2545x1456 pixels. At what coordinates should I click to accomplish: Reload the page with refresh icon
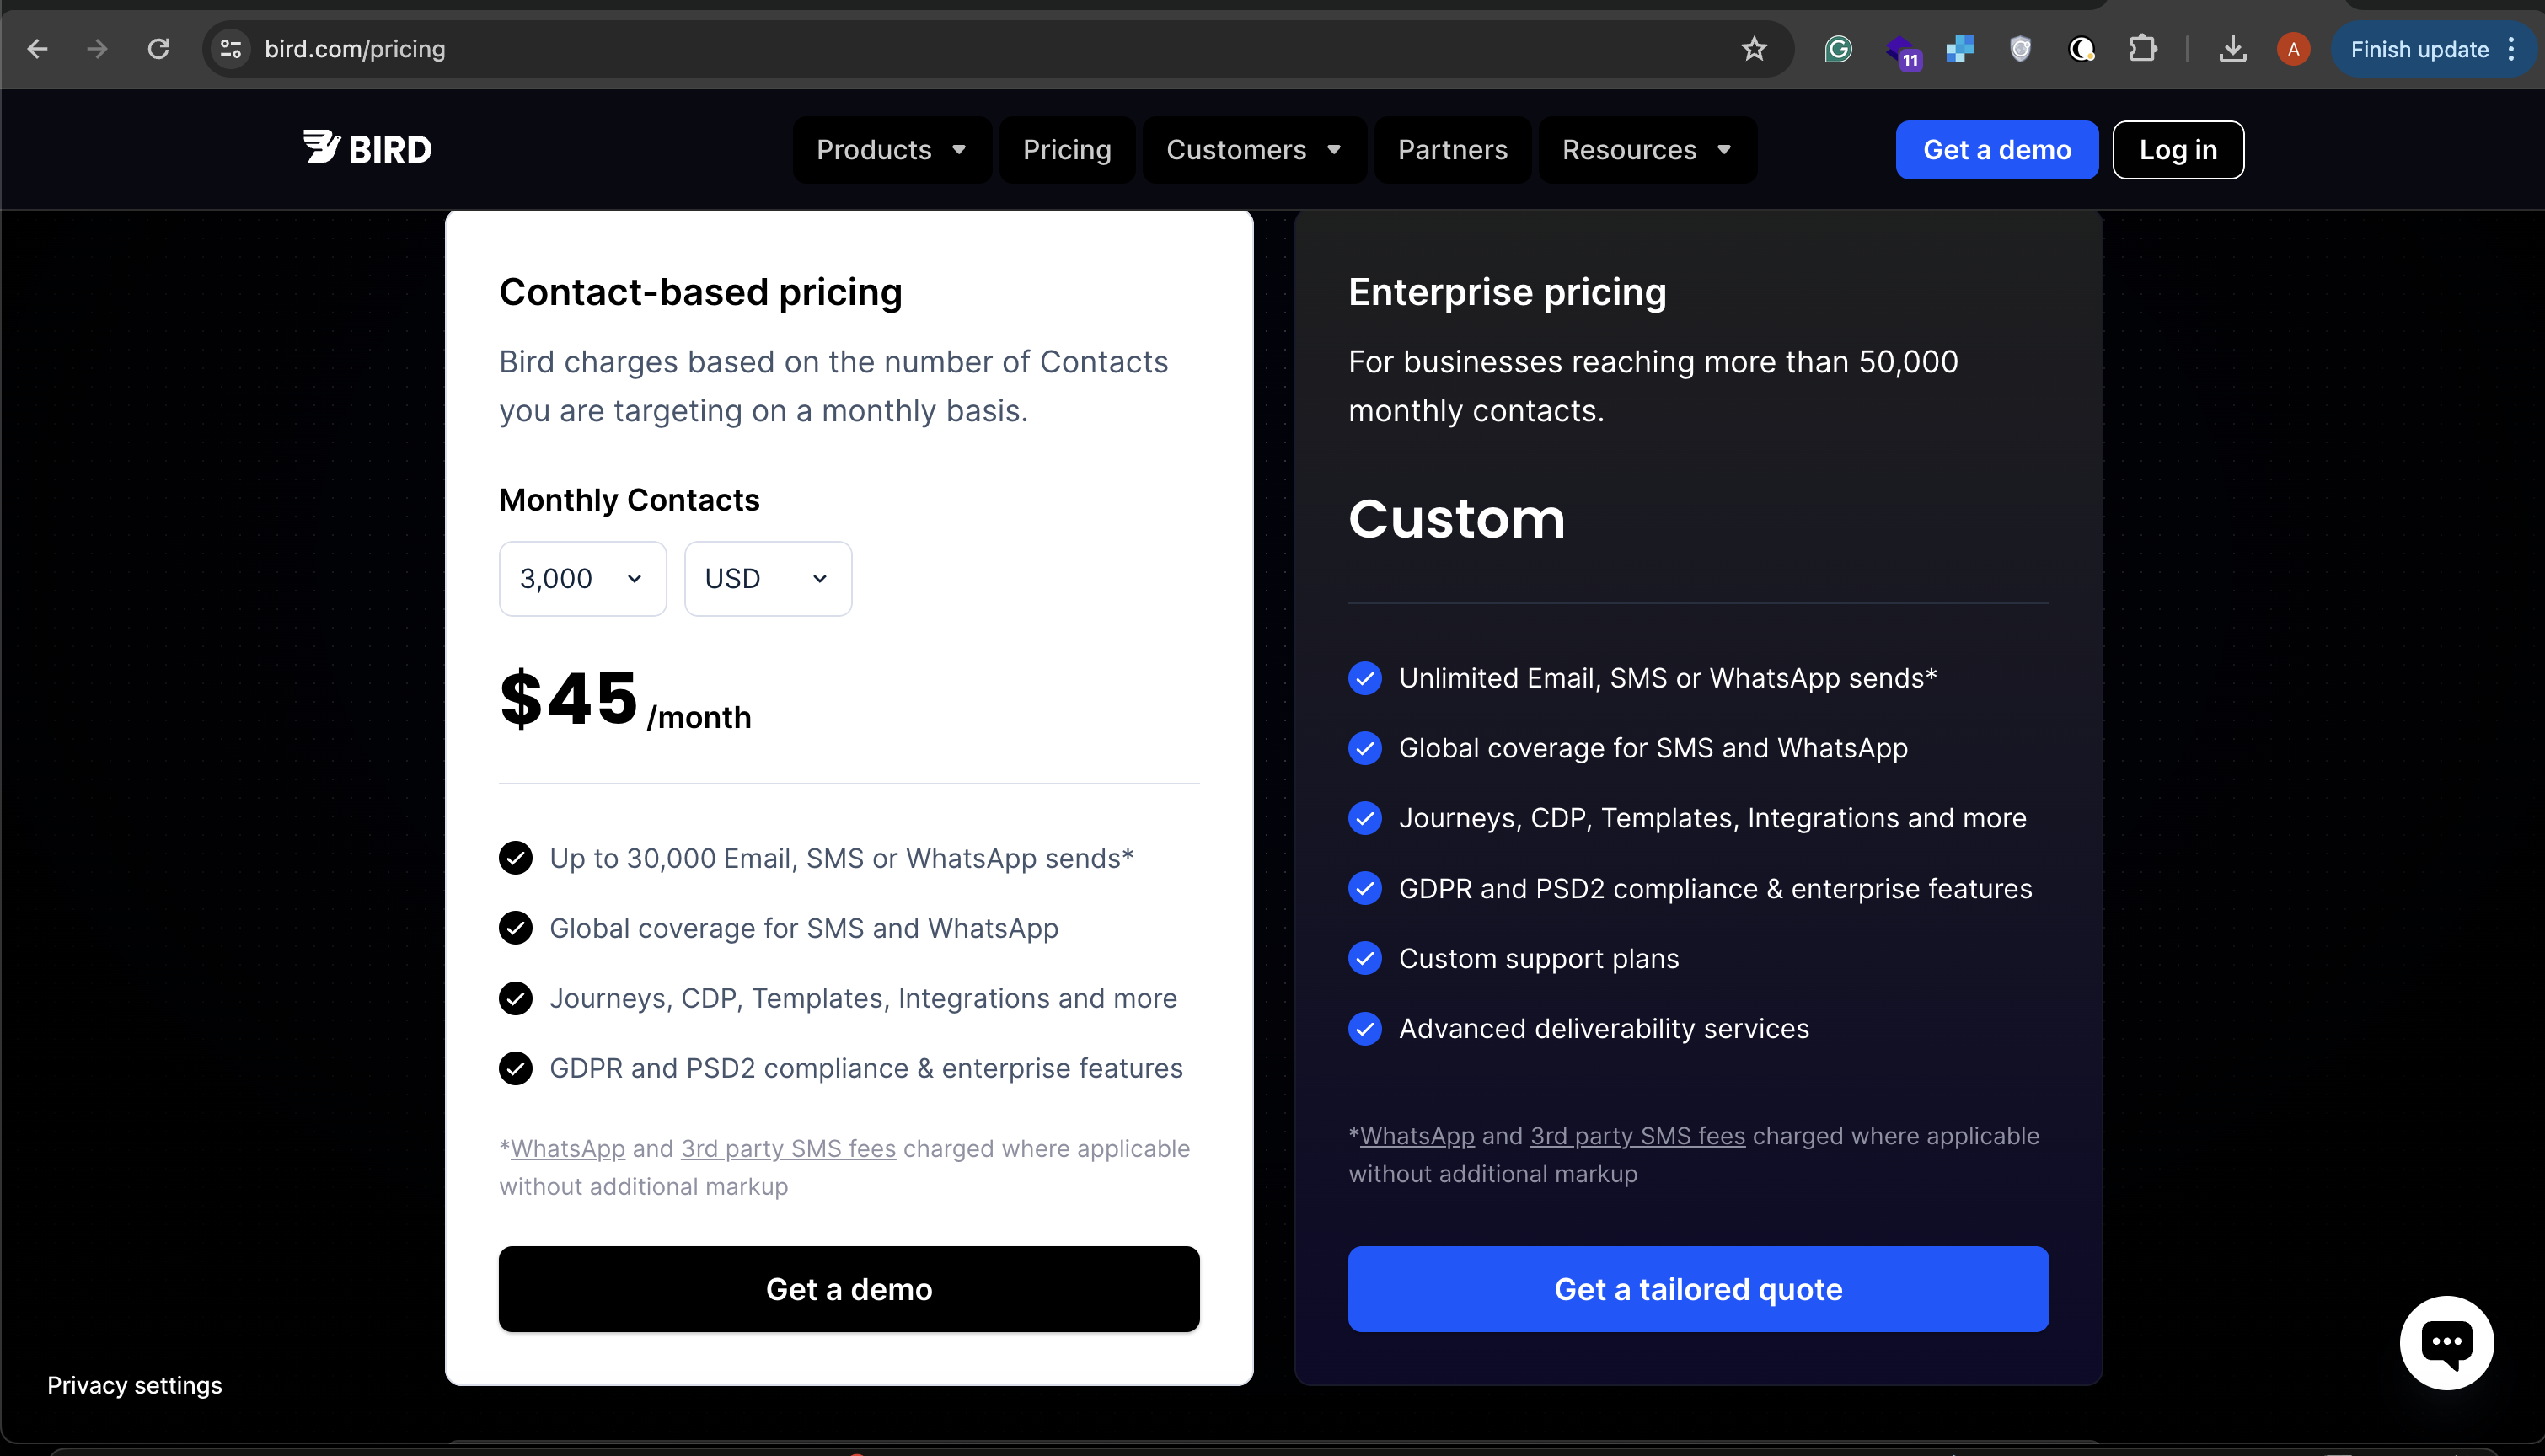click(158, 49)
